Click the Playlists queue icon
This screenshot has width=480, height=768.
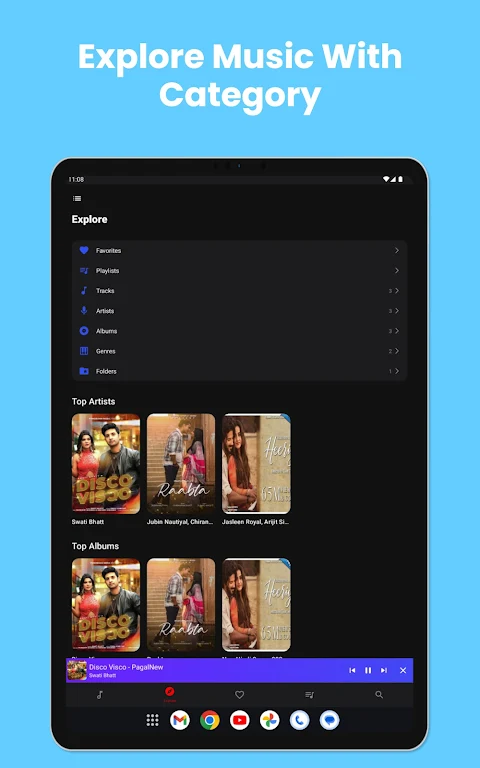(x=84, y=270)
